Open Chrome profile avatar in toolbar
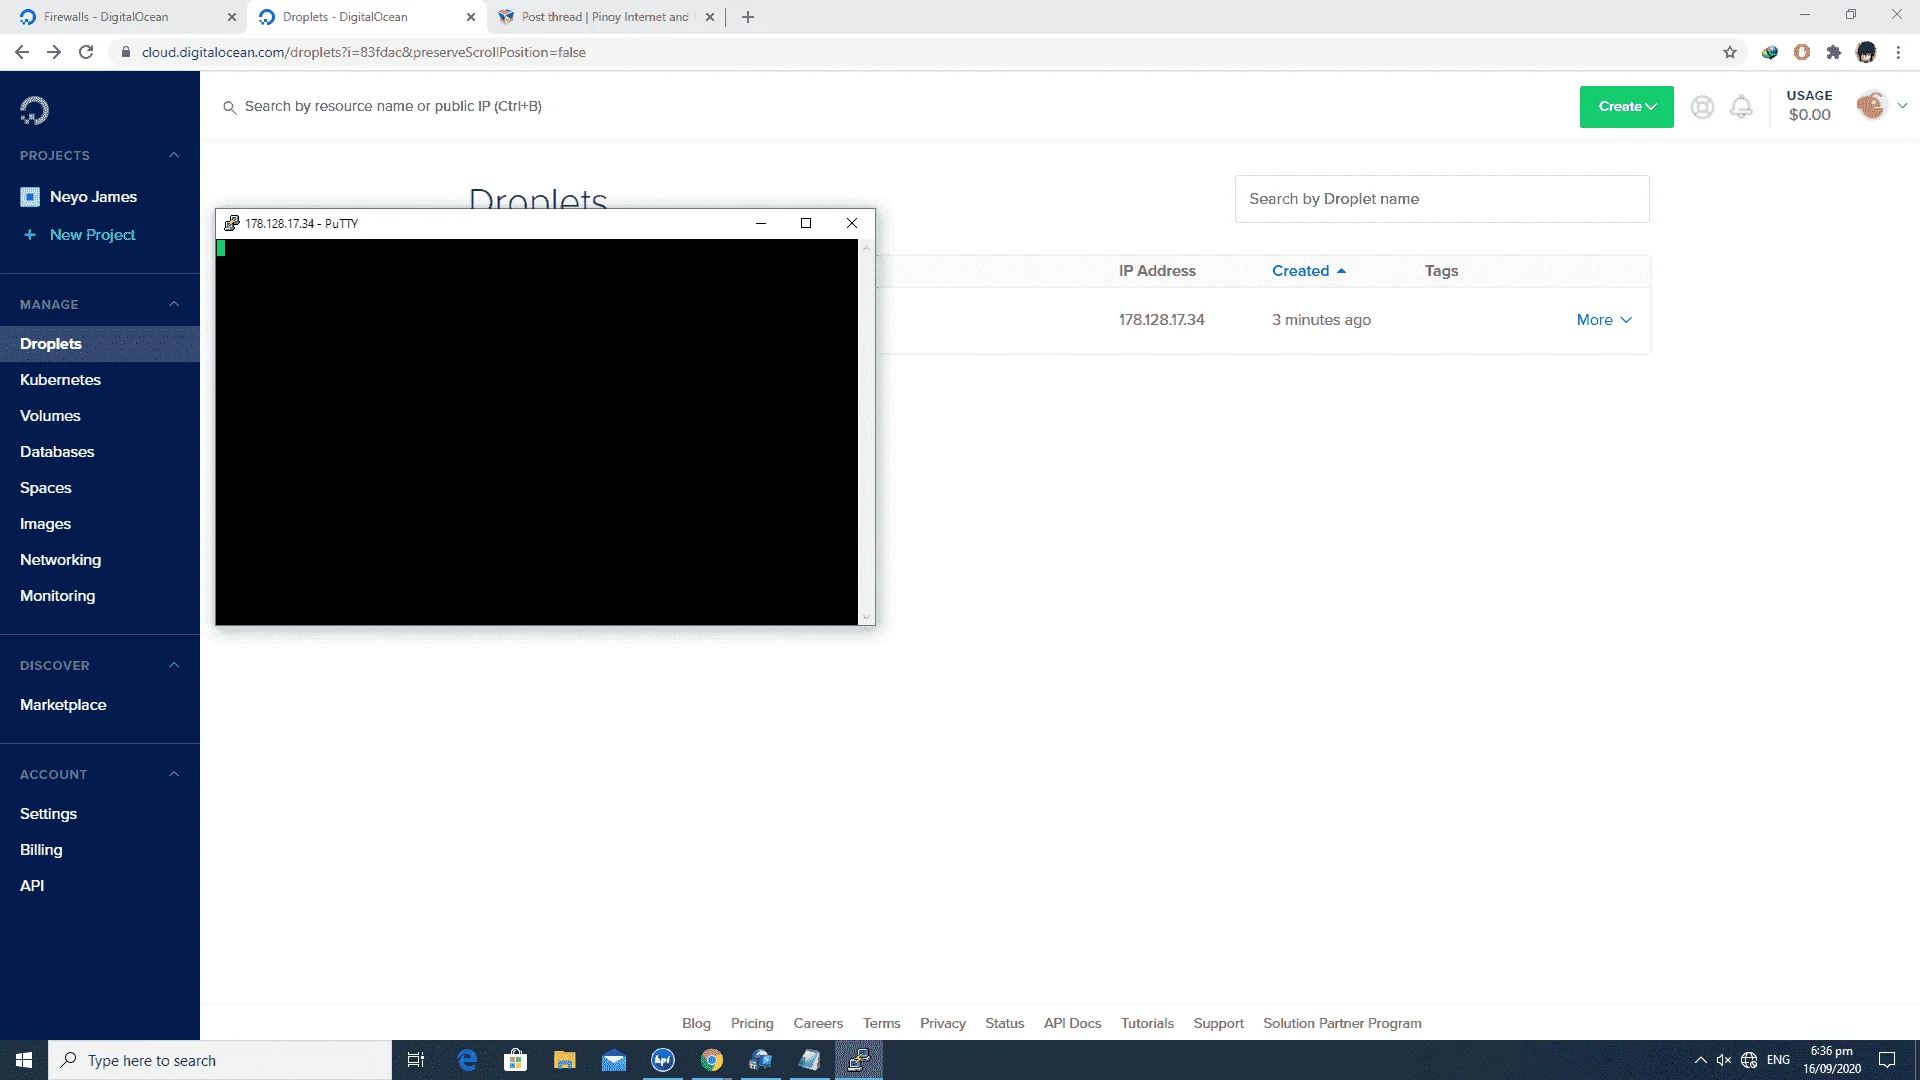1920x1080 pixels. pyautogui.click(x=1866, y=52)
